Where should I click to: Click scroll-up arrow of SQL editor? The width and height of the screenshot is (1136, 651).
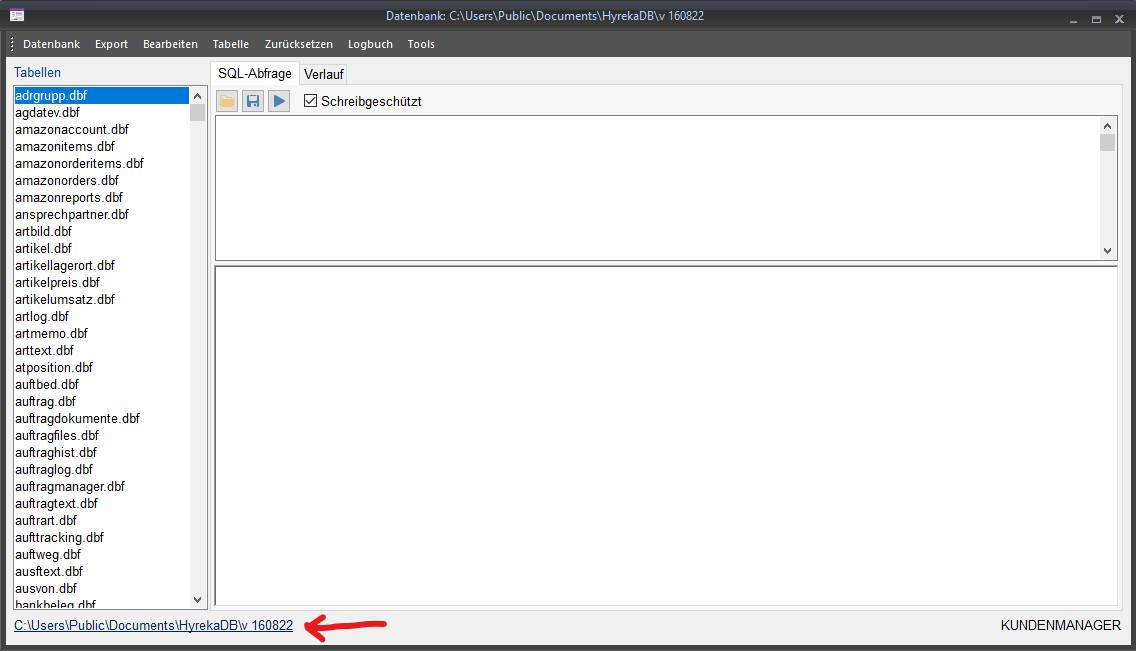[x=1107, y=126]
